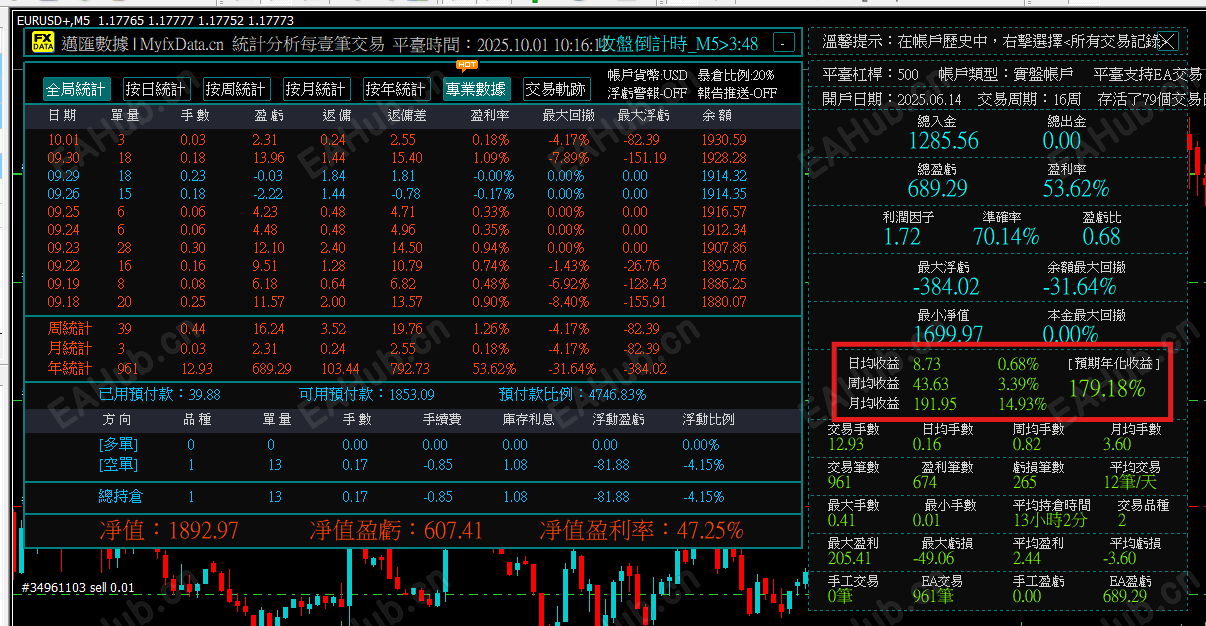The height and width of the screenshot is (626, 1206).
Task: Close the 溫馨提示 panel with the X
Action: (x=1169, y=41)
